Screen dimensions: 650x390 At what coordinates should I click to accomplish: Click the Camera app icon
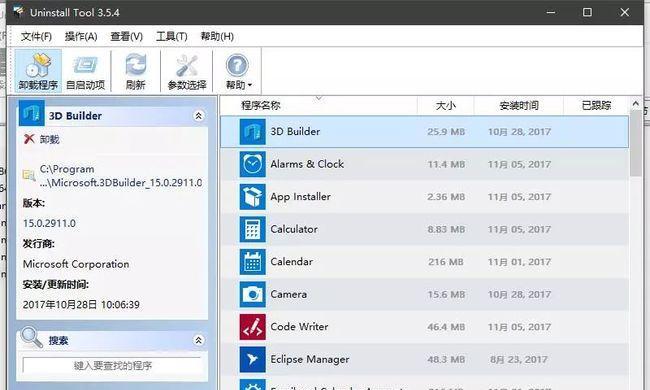252,294
